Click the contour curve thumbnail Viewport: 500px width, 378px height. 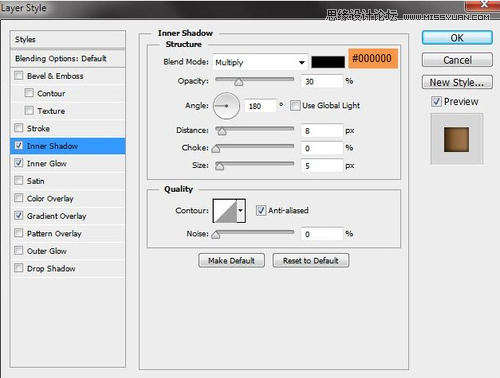click(x=225, y=211)
